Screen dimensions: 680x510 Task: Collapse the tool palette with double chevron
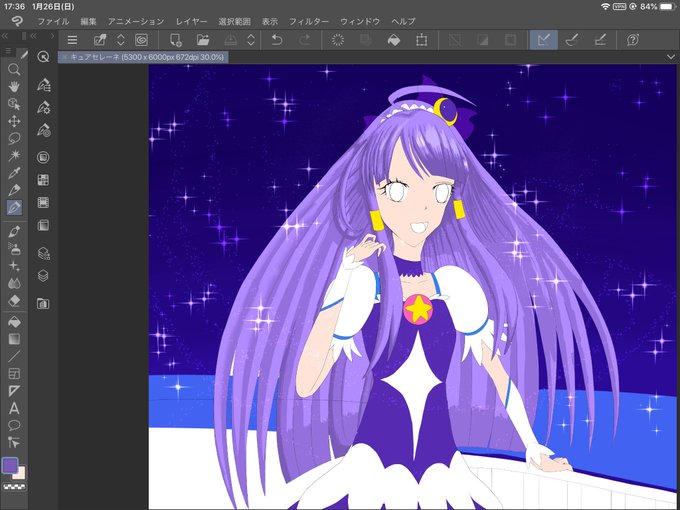coord(5,36)
